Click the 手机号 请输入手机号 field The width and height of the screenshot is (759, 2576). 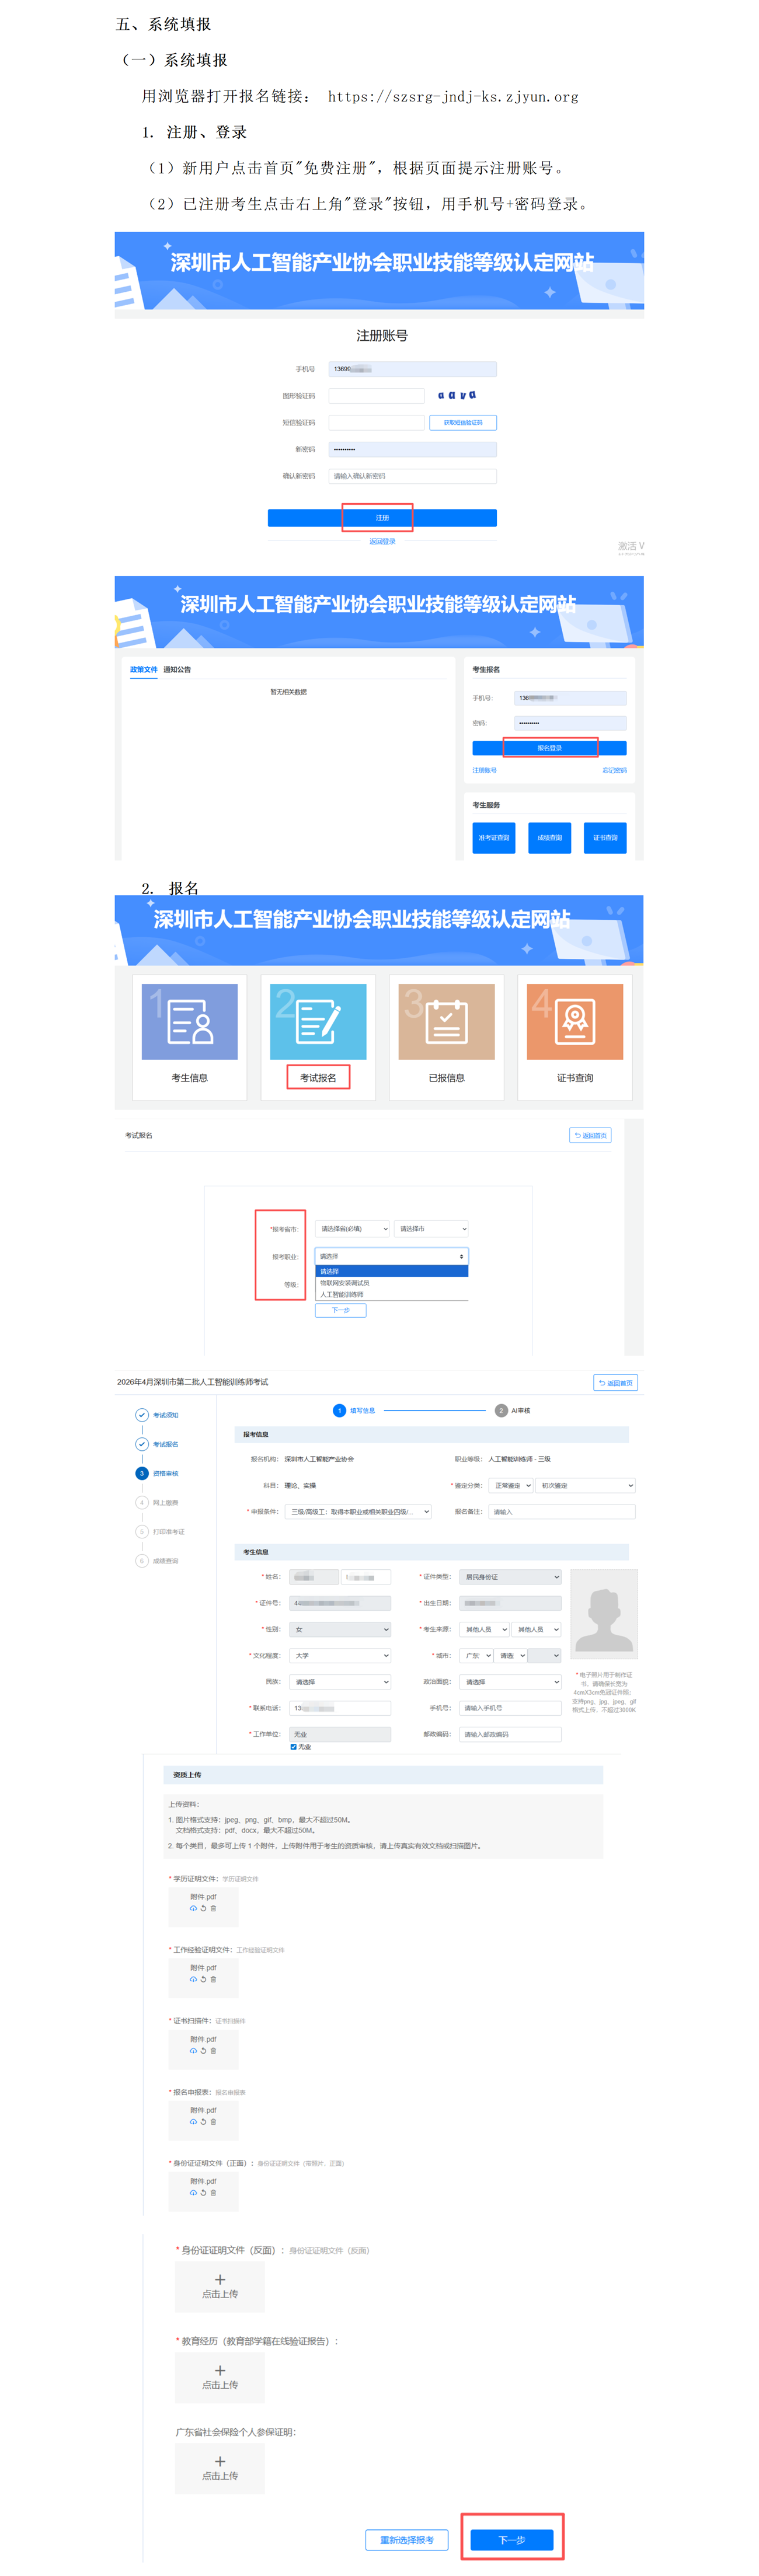point(510,1708)
